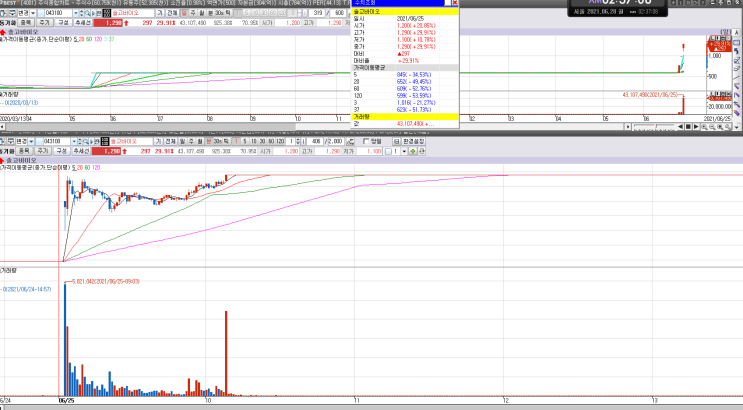
Task: Select 월 period in daily chart toolbar
Action: tap(201, 13)
